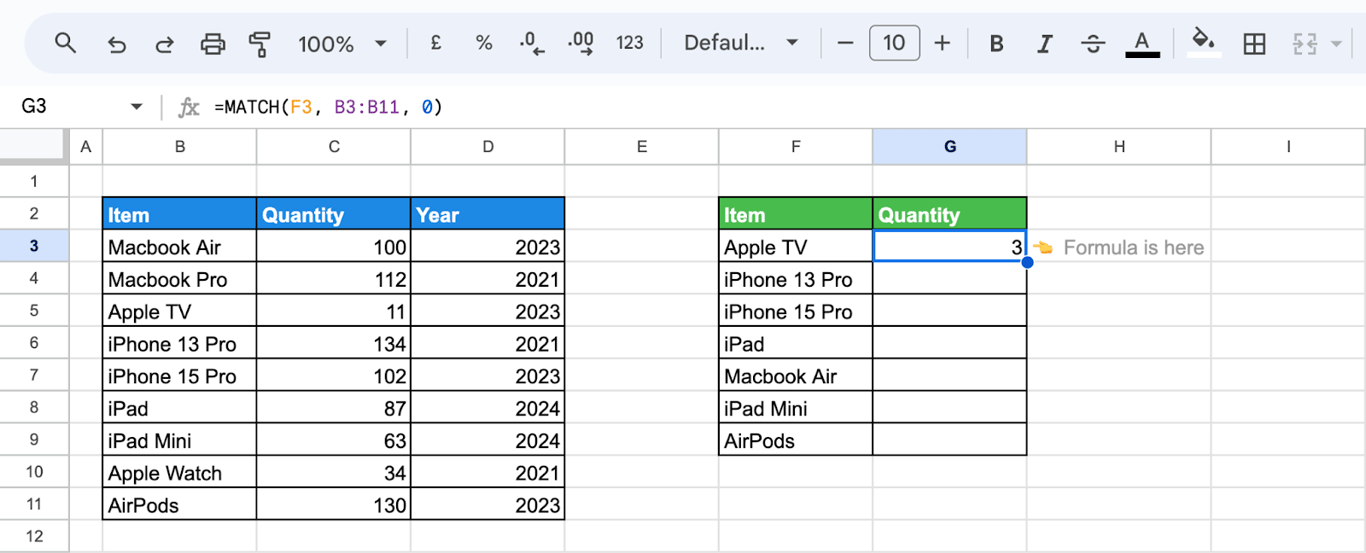Select the iPad Mini cell in column F
The image size is (1366, 553).
point(796,408)
